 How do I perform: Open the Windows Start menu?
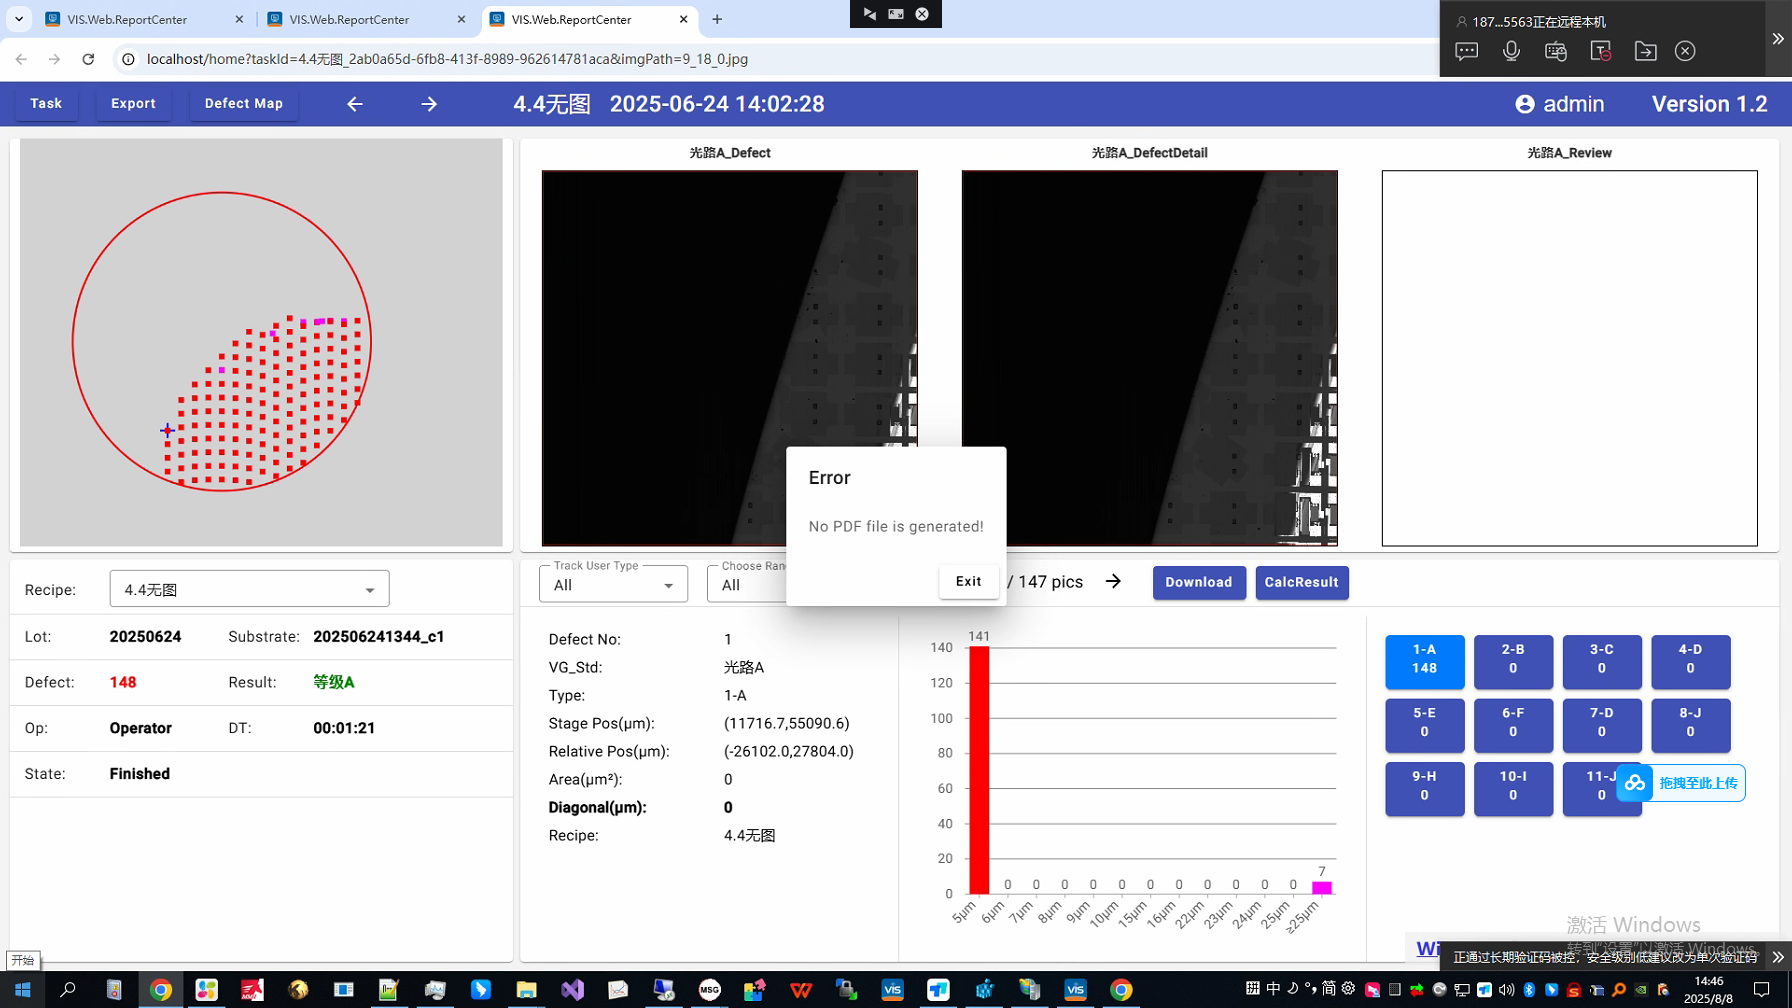pos(22,990)
